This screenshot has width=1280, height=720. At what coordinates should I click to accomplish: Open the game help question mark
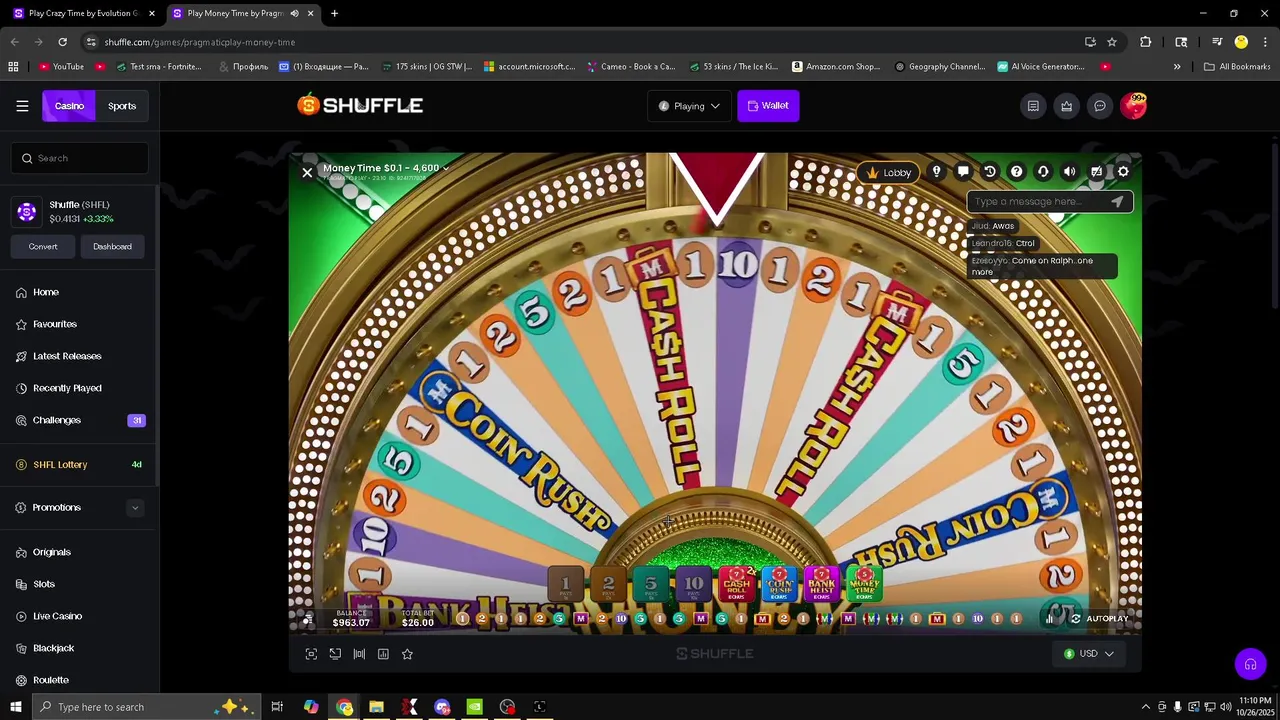[1016, 172]
